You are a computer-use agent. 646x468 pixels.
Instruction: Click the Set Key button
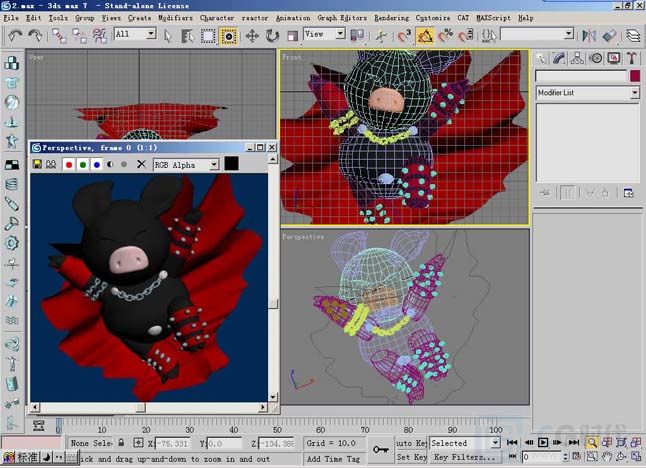click(x=411, y=457)
